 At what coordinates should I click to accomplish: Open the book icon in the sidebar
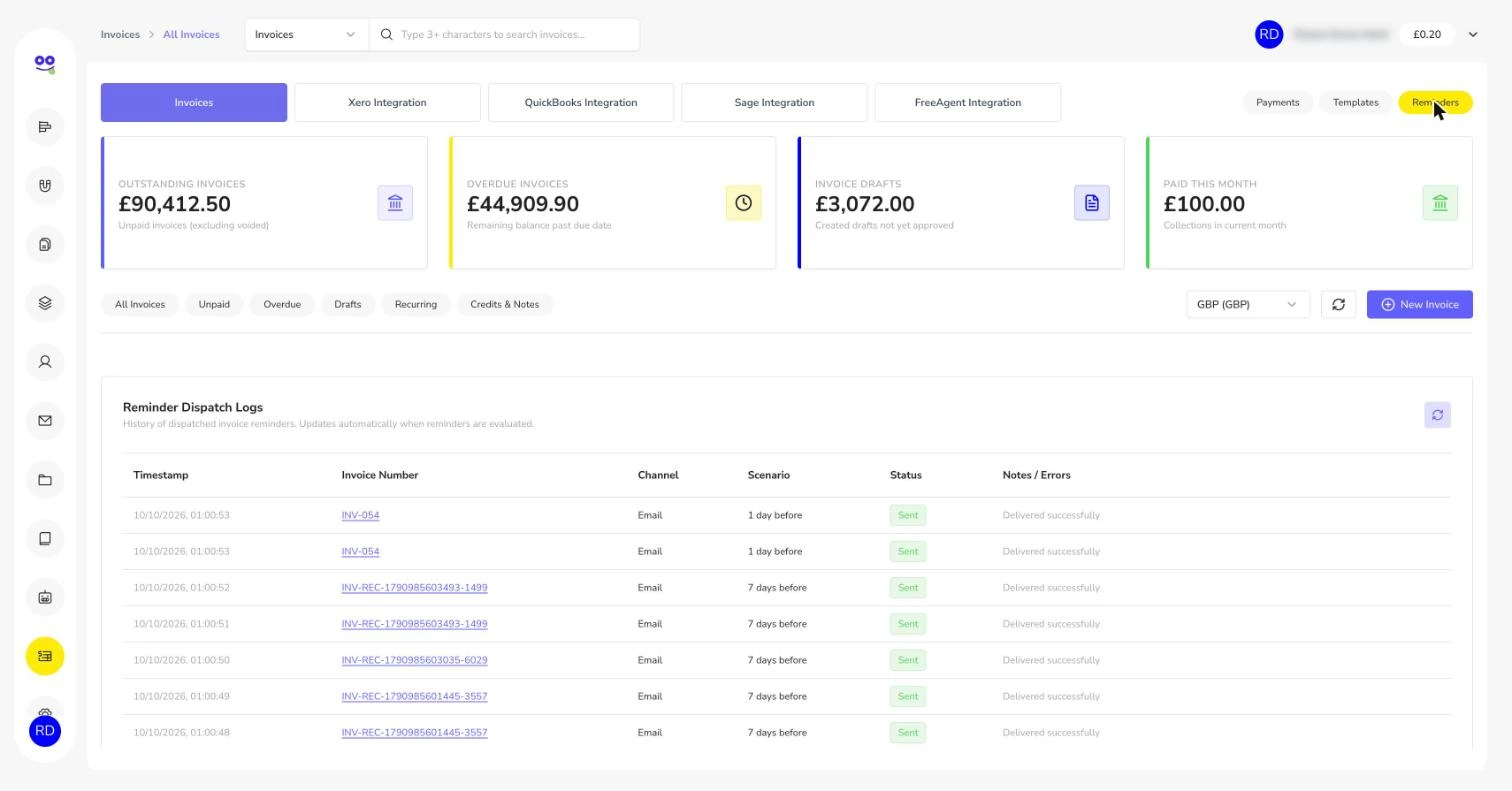coord(44,539)
